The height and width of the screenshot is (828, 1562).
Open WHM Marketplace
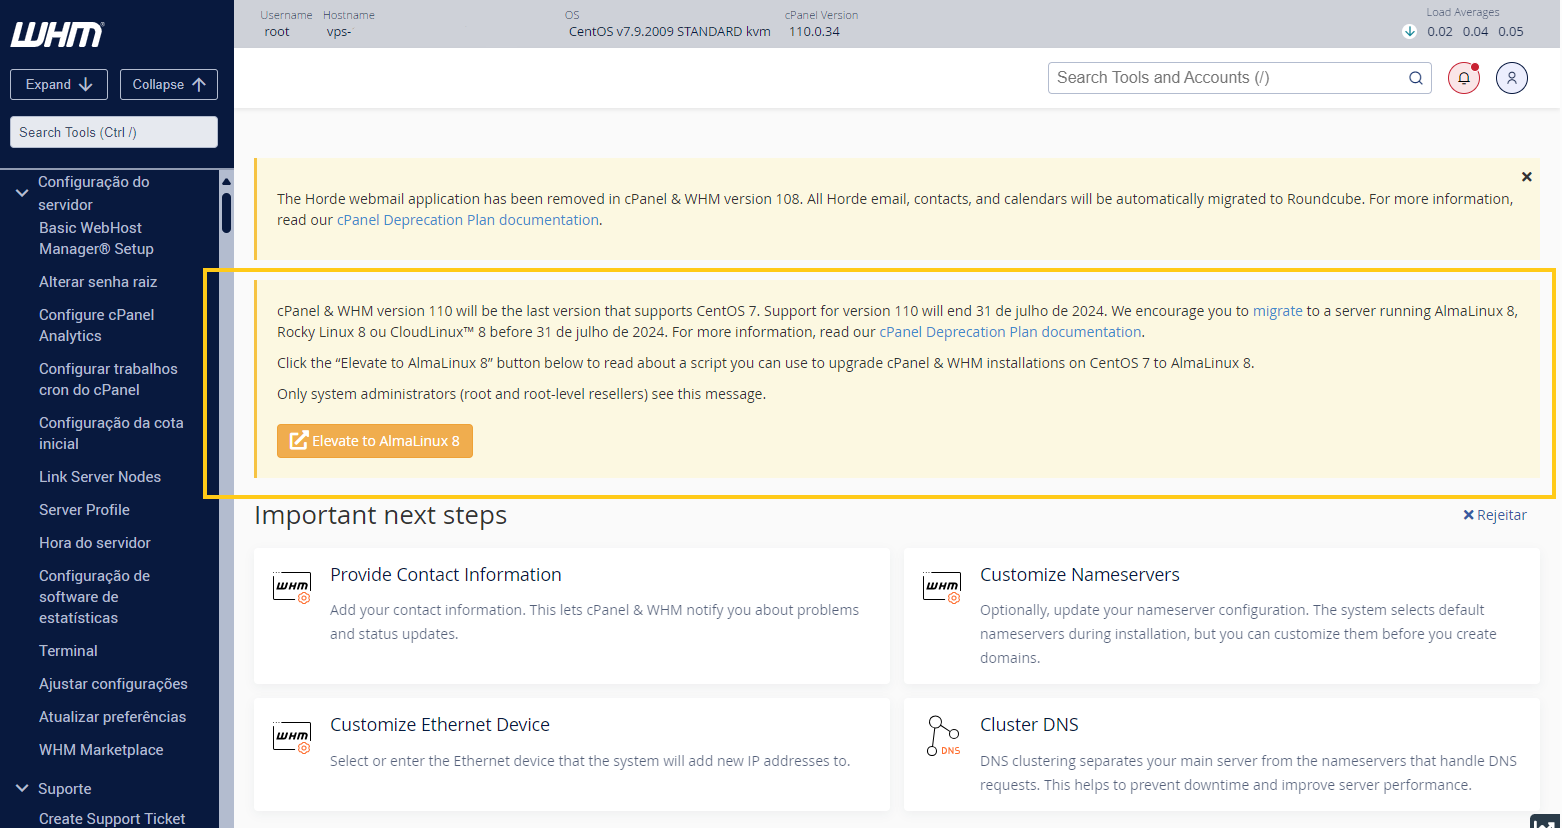coord(101,750)
